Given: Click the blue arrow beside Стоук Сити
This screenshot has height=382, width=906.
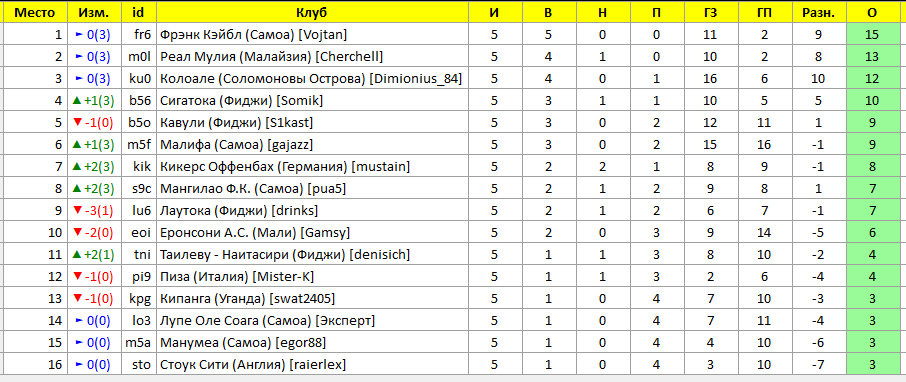Looking at the screenshot, I should tap(79, 365).
